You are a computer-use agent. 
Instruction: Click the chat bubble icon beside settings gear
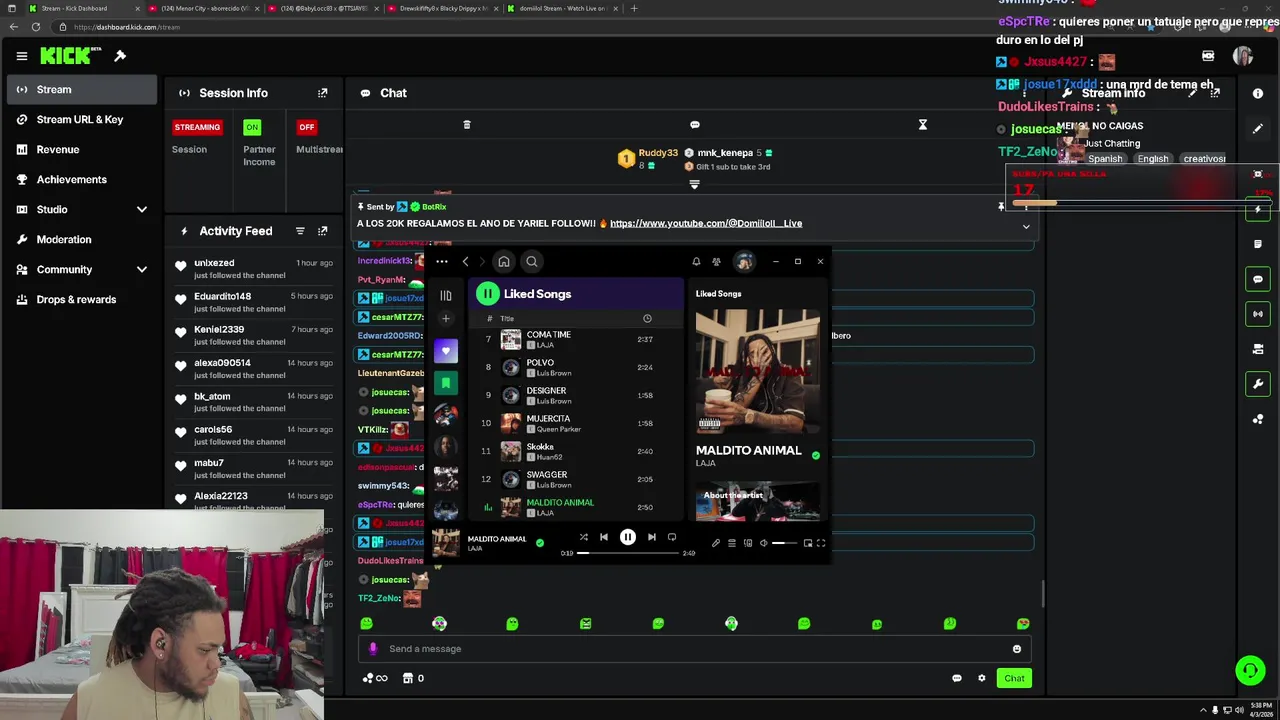(957, 678)
